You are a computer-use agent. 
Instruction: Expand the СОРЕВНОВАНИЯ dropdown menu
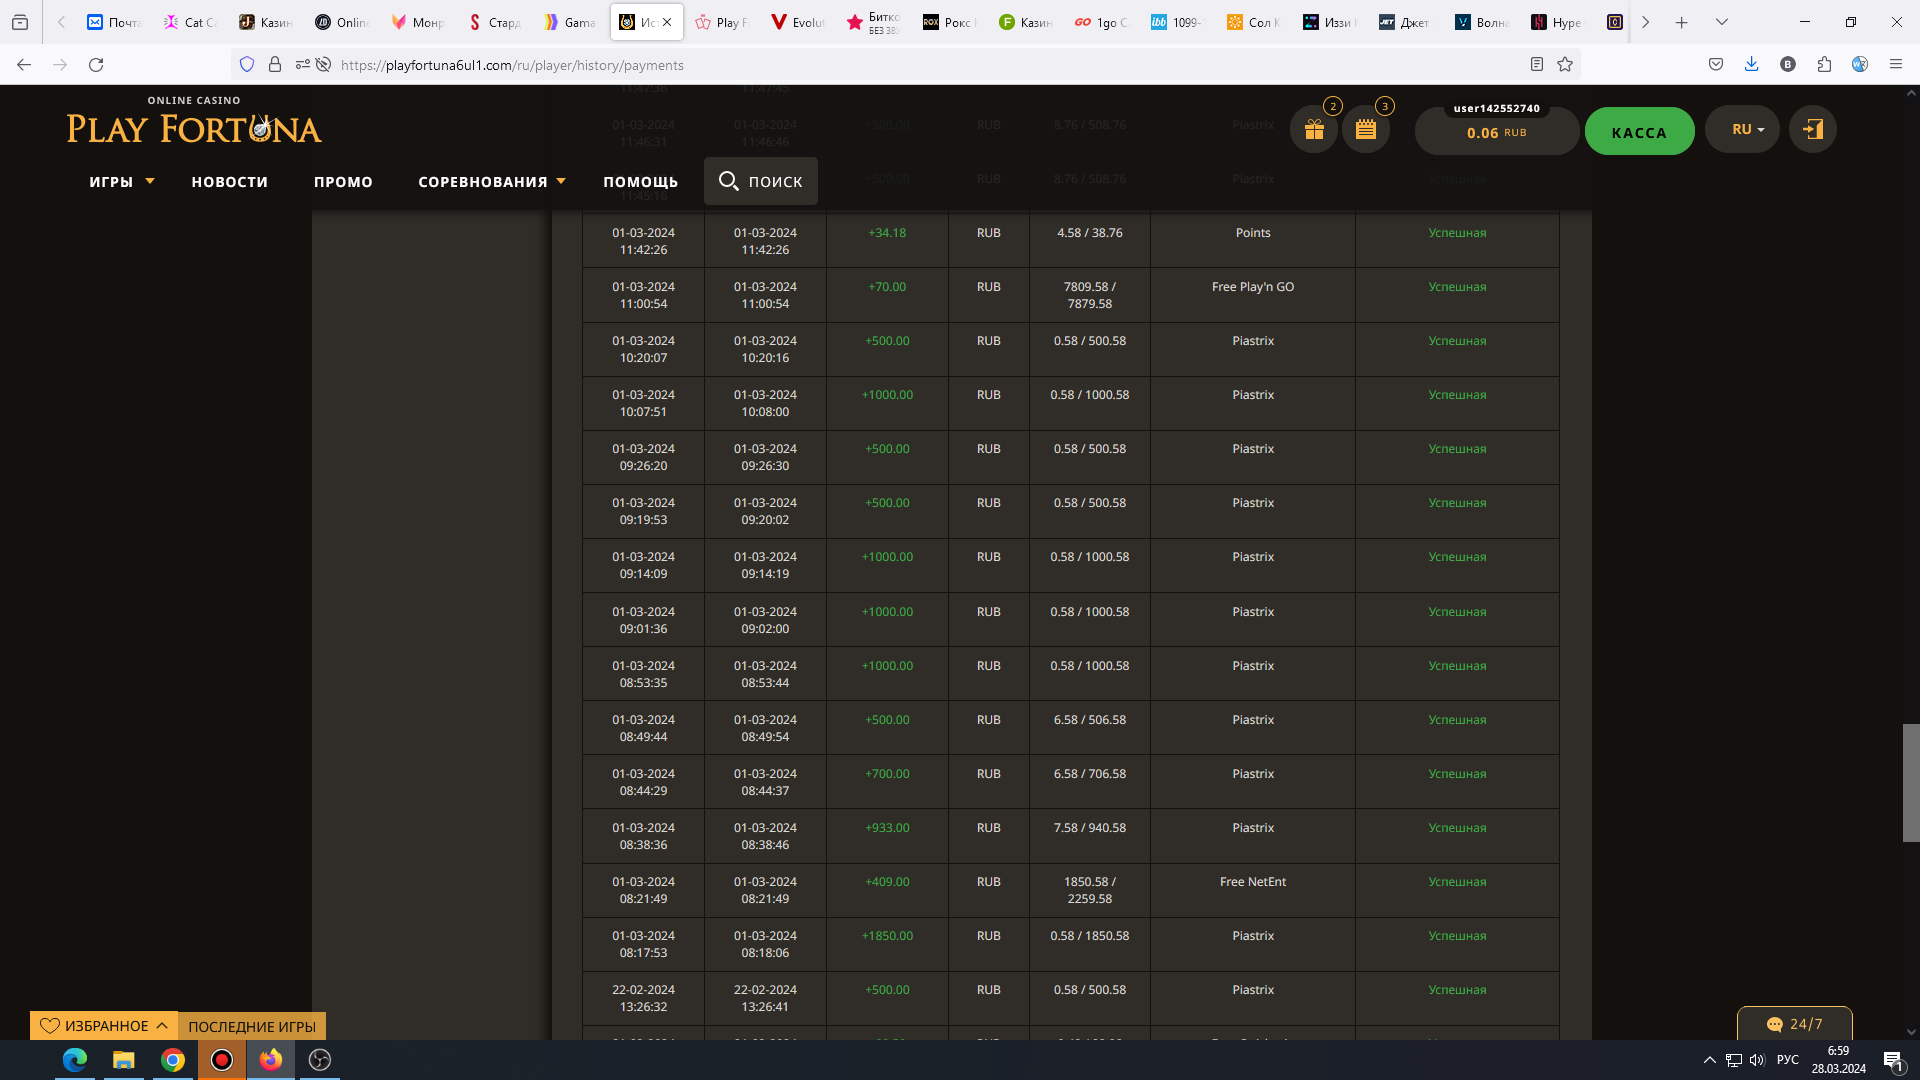click(491, 182)
